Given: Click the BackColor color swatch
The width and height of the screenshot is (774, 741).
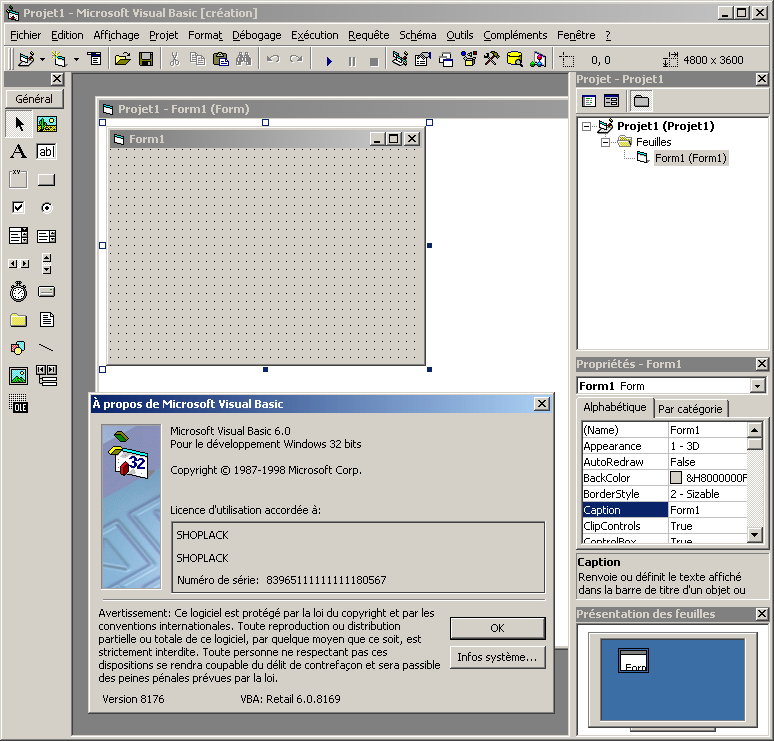Looking at the screenshot, I should pos(676,478).
